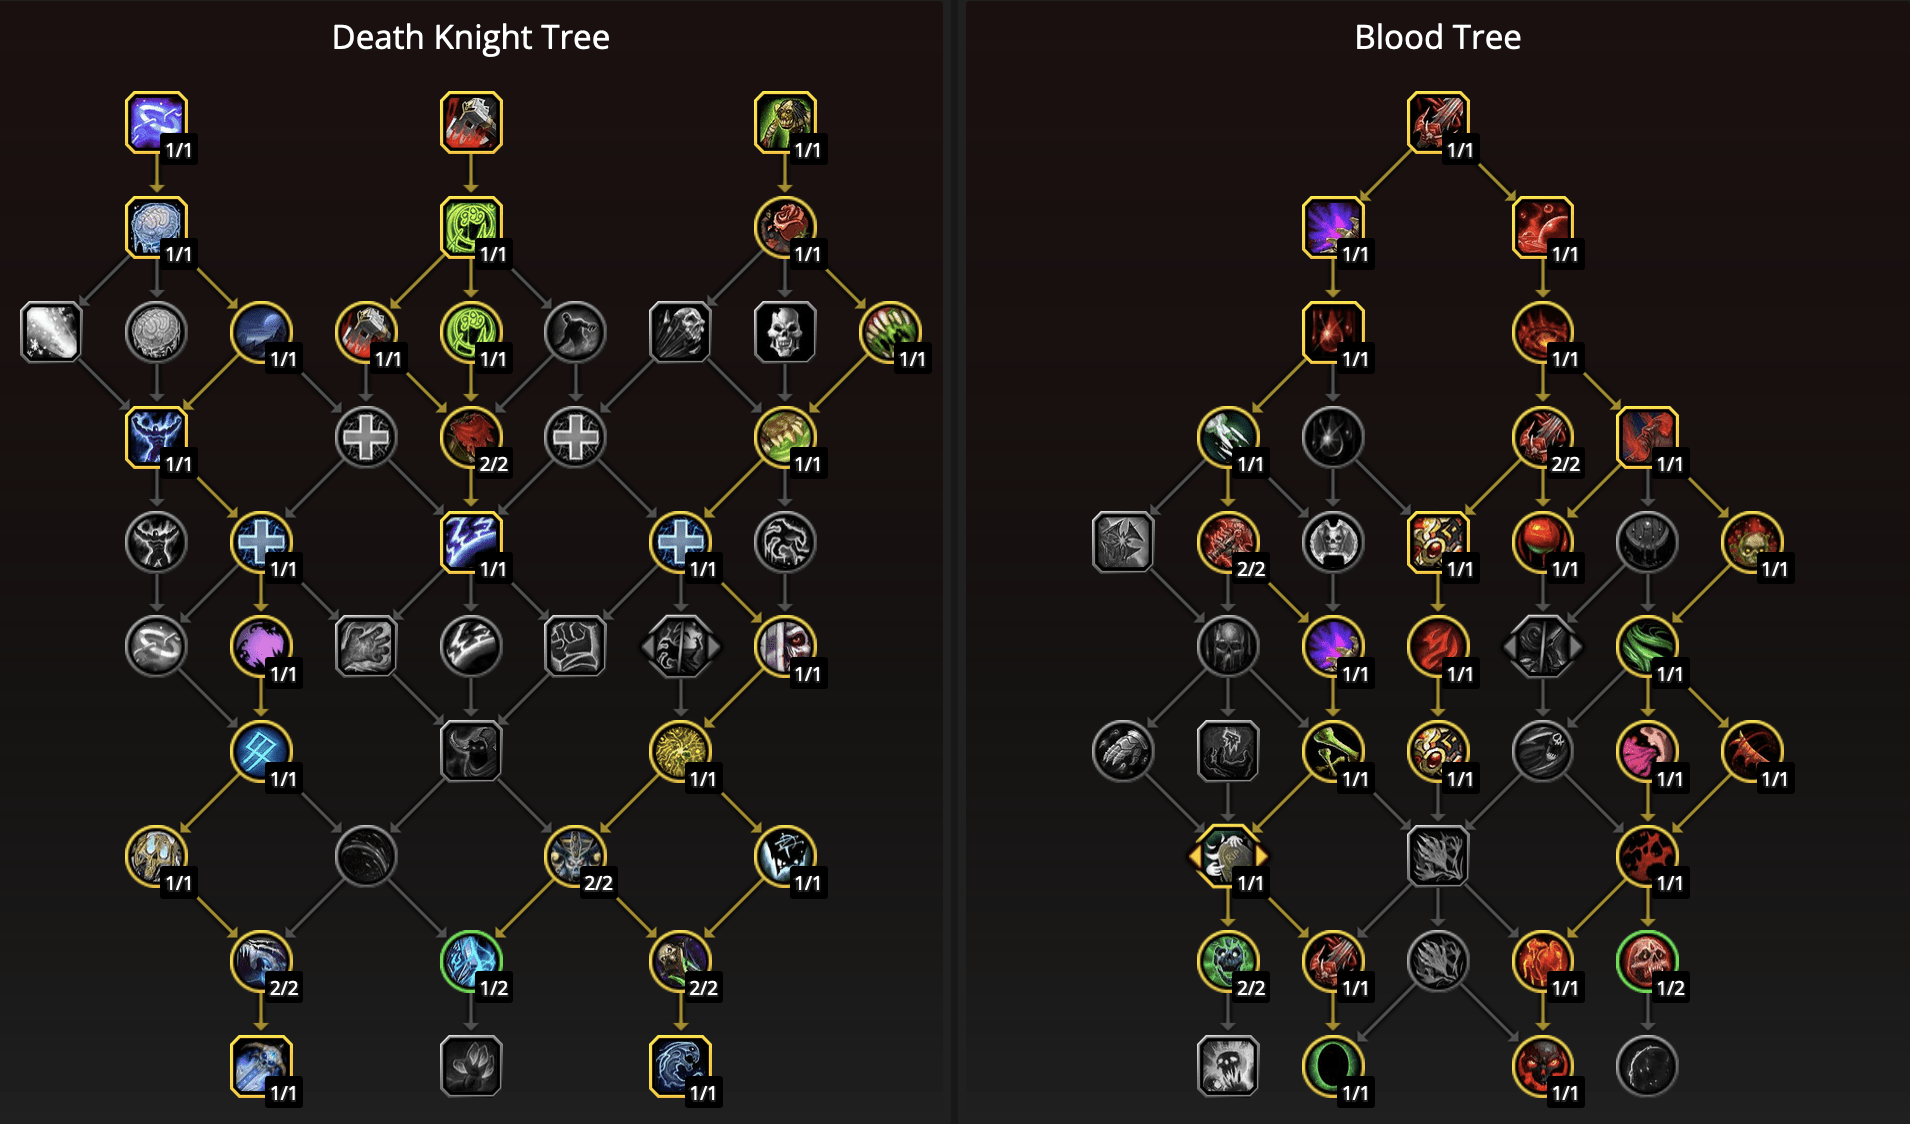Click the green-bordered blue lightning 1/2 talent

click(x=471, y=961)
